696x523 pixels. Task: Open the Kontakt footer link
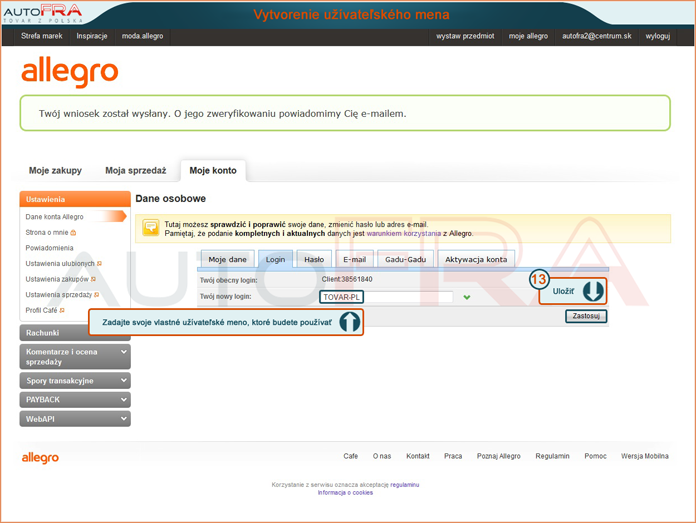418,456
